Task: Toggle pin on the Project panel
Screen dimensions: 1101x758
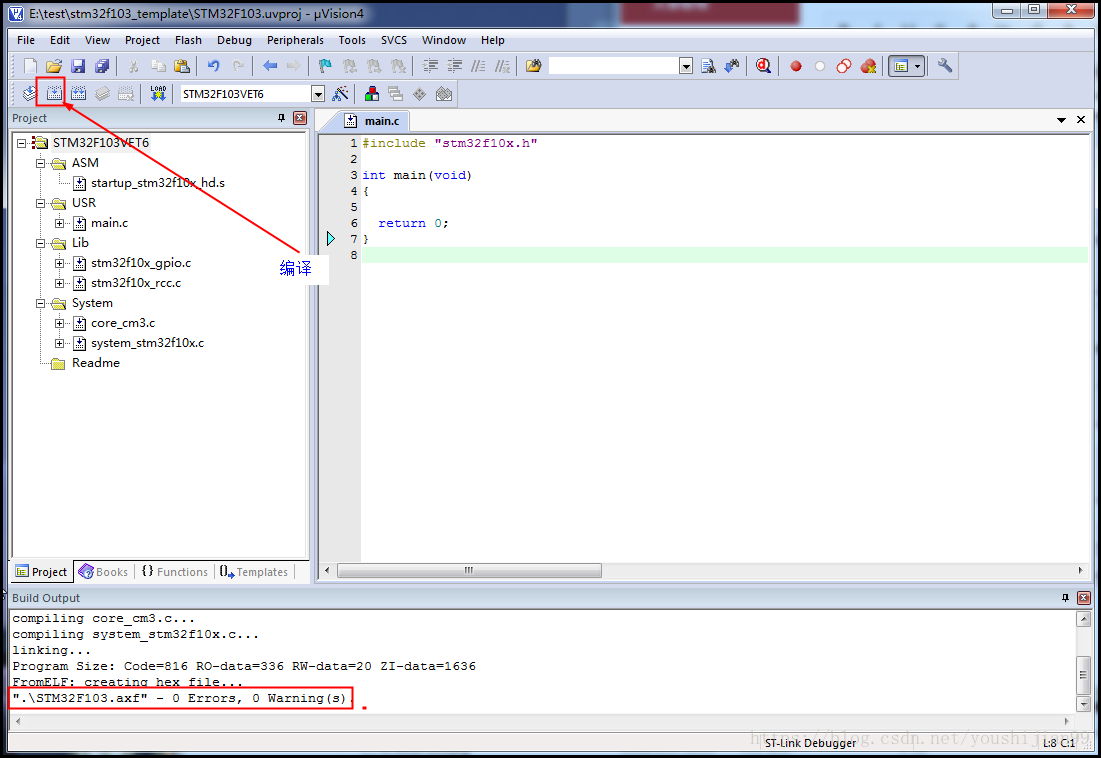Action: (282, 118)
